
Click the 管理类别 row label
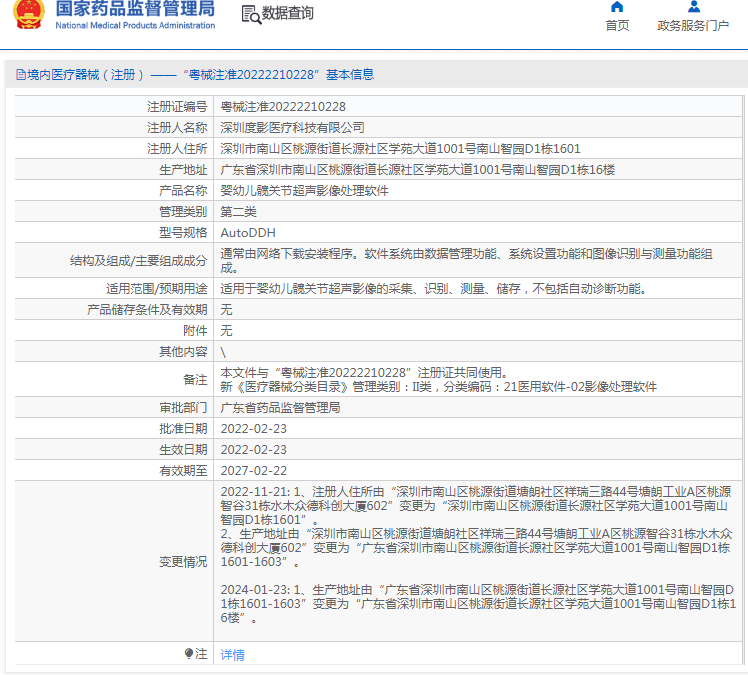click(x=183, y=211)
